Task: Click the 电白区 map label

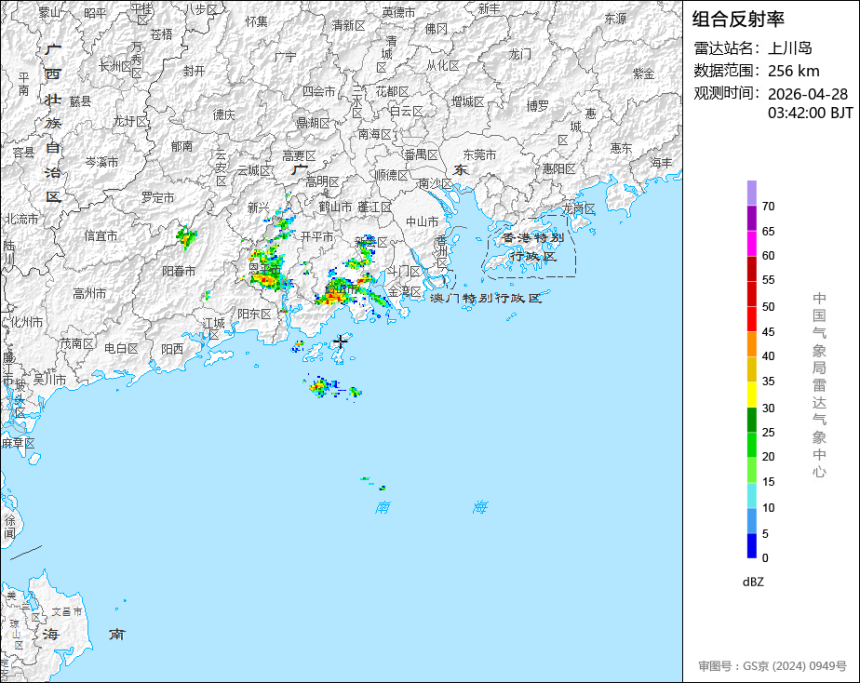Action: [x=121, y=348]
